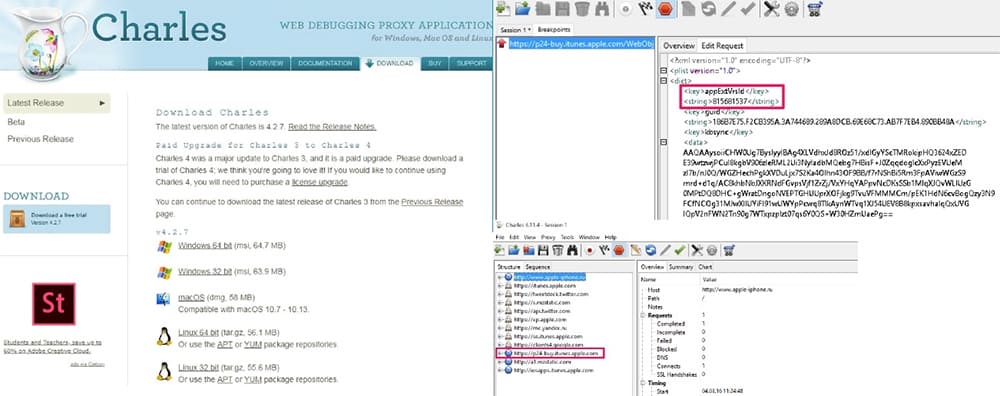Click Tools wrench icon in top Charles toolbar
Image resolution: width=1000 pixels, height=396 pixels.
tap(772, 9)
